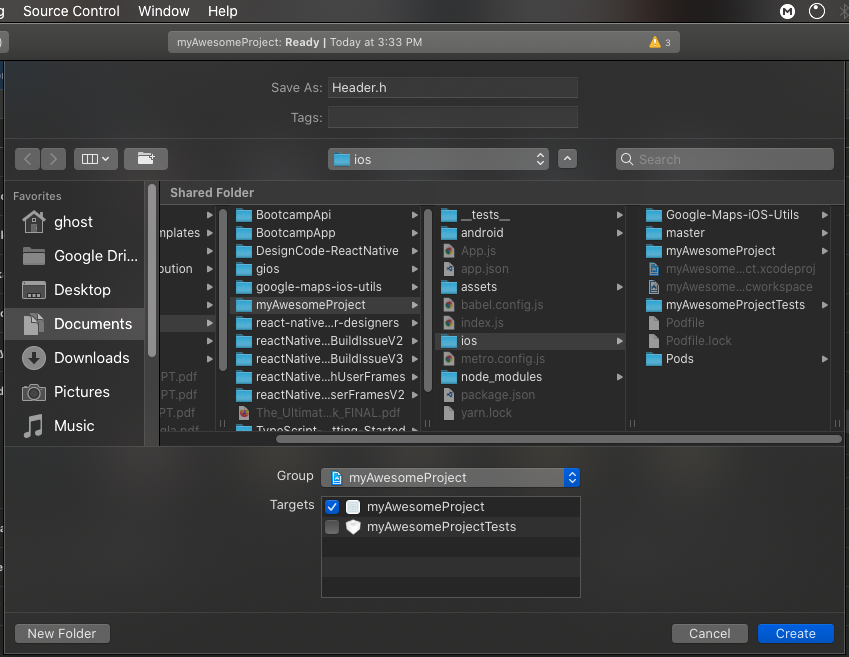849x657 pixels.
Task: Click the M icon in menu bar
Action: tap(787, 11)
